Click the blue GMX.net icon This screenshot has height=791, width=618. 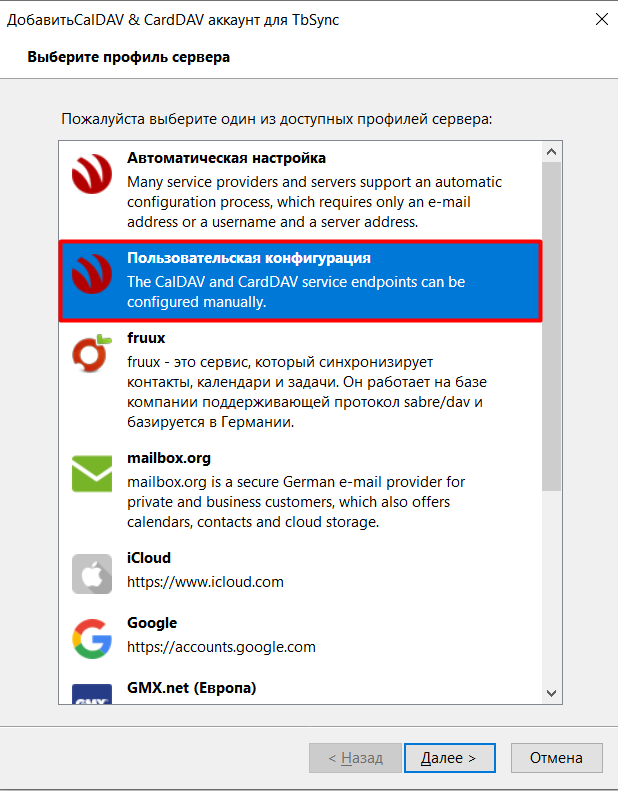coord(92,694)
